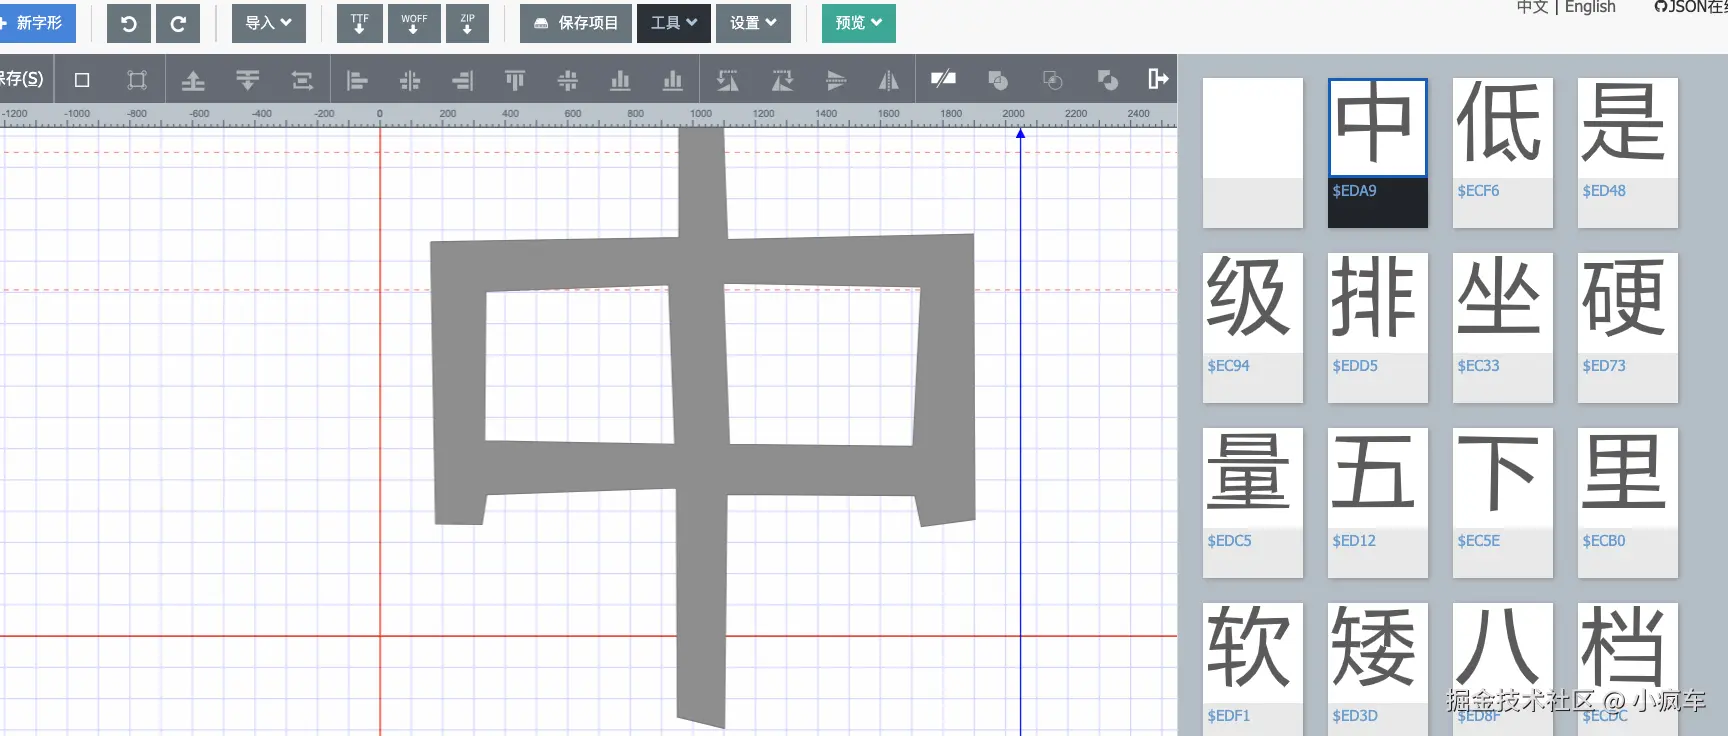The image size is (1728, 736).
Task: Select the 排 glyph $EDD5
Action: tap(1378, 328)
